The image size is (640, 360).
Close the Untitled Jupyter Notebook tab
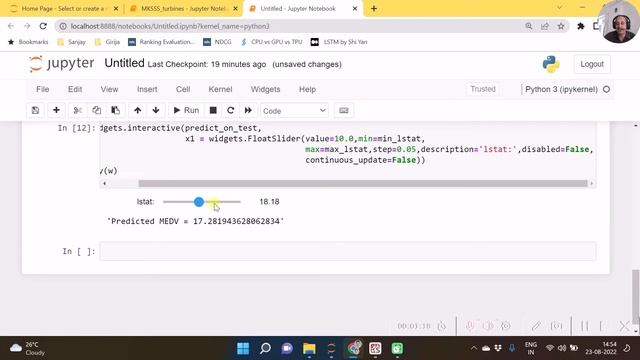[355, 9]
